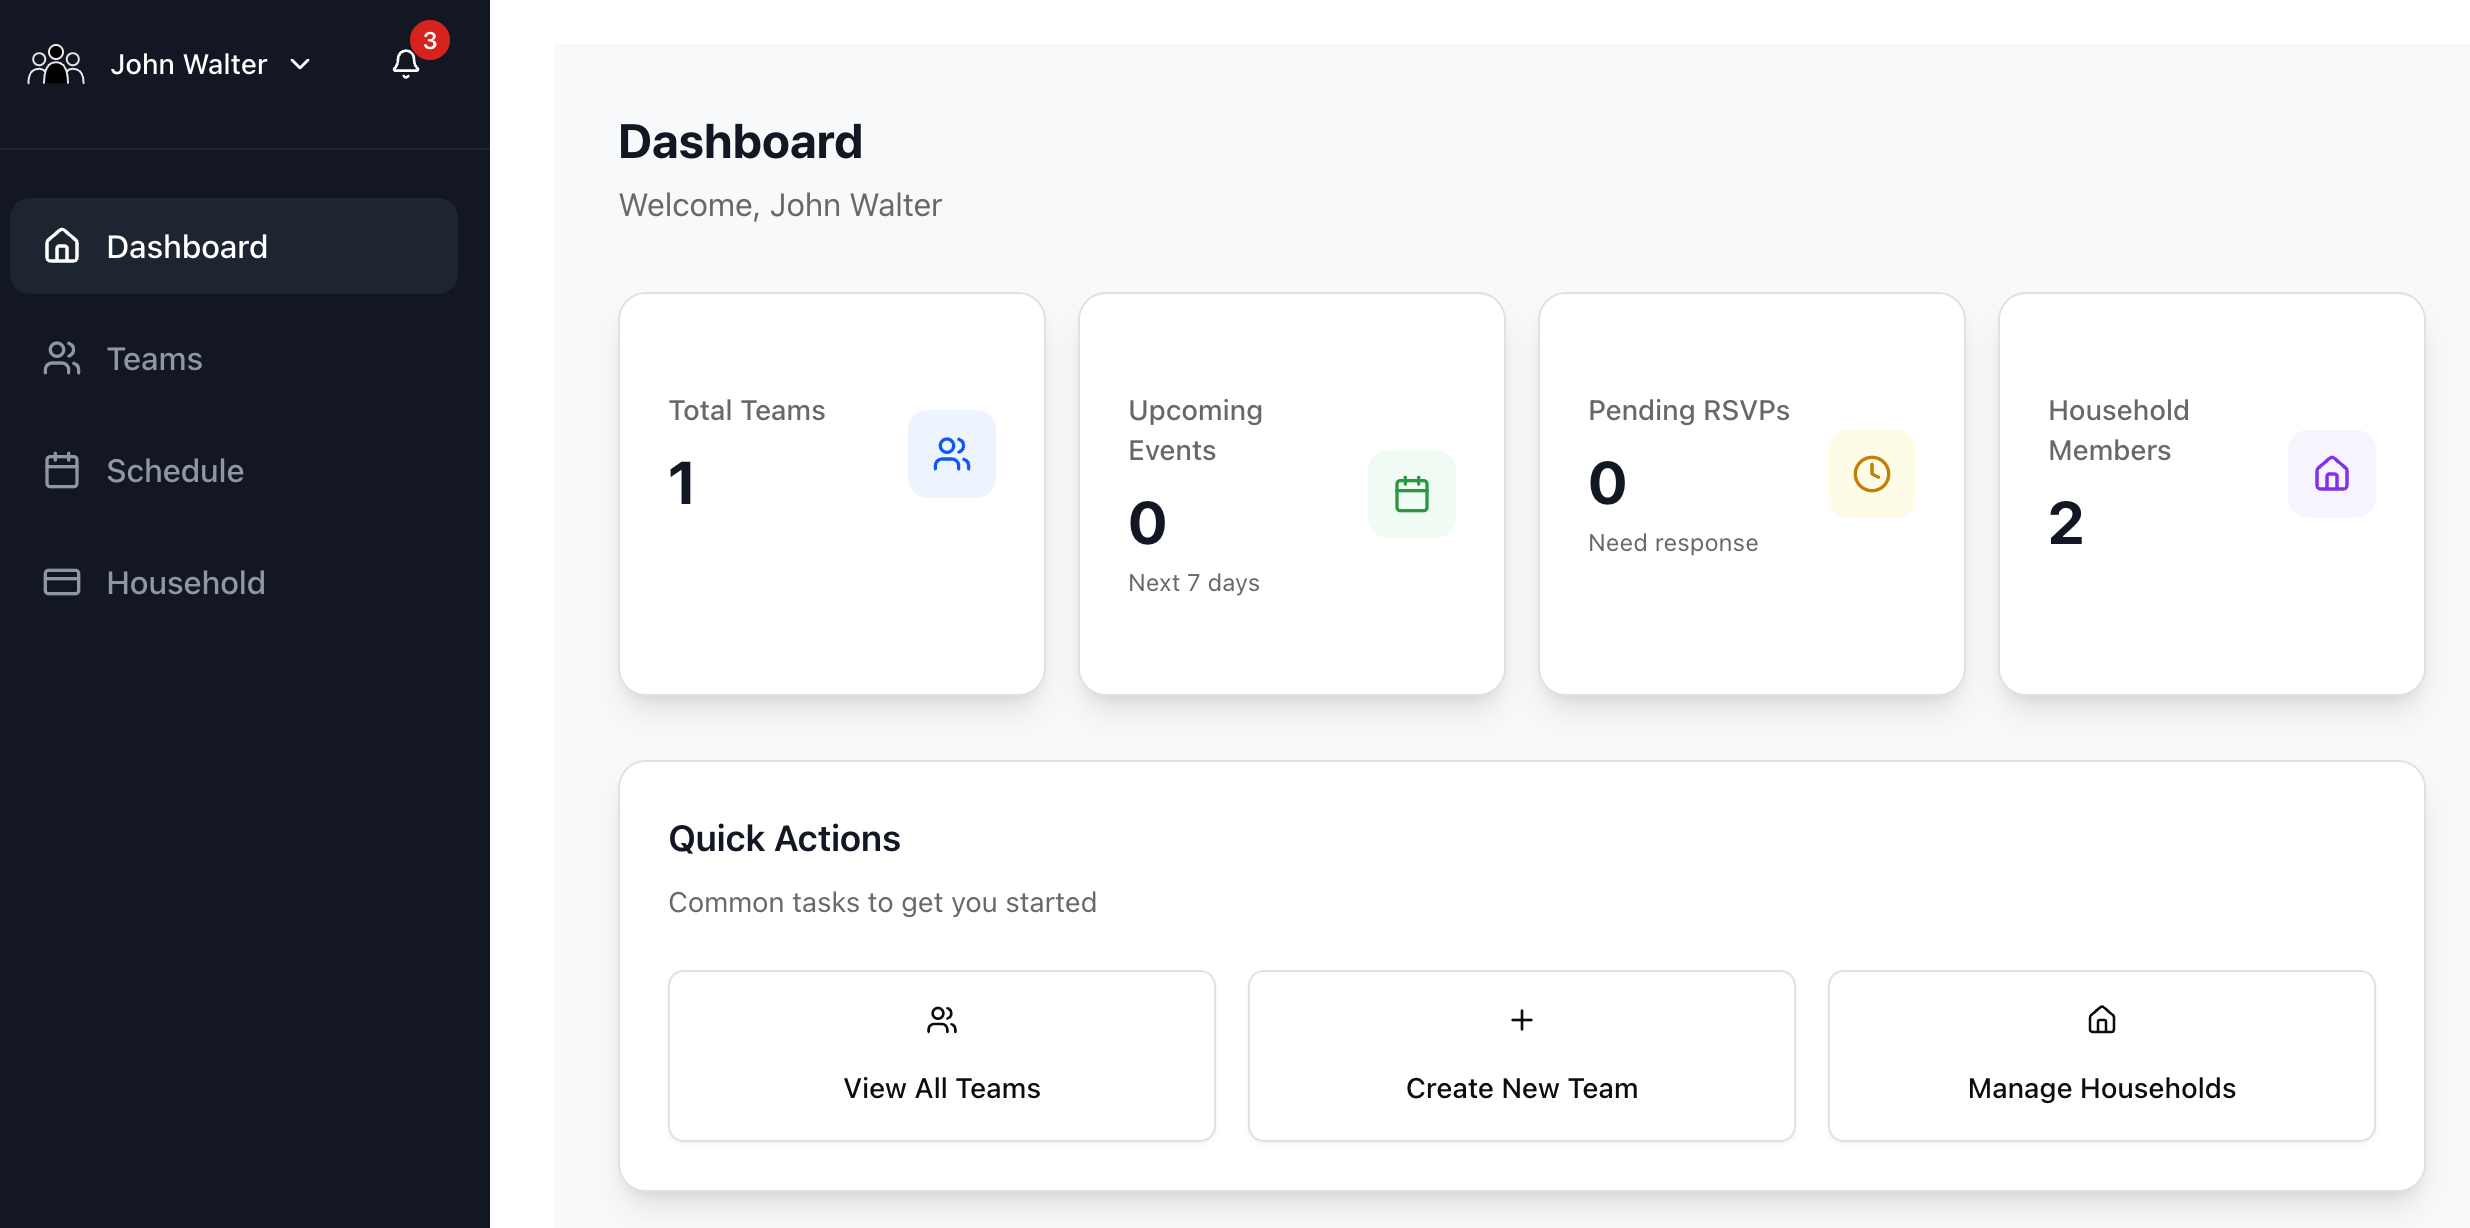Image resolution: width=2470 pixels, height=1228 pixels.
Task: Click the Create New Team button
Action: coord(1521,1056)
